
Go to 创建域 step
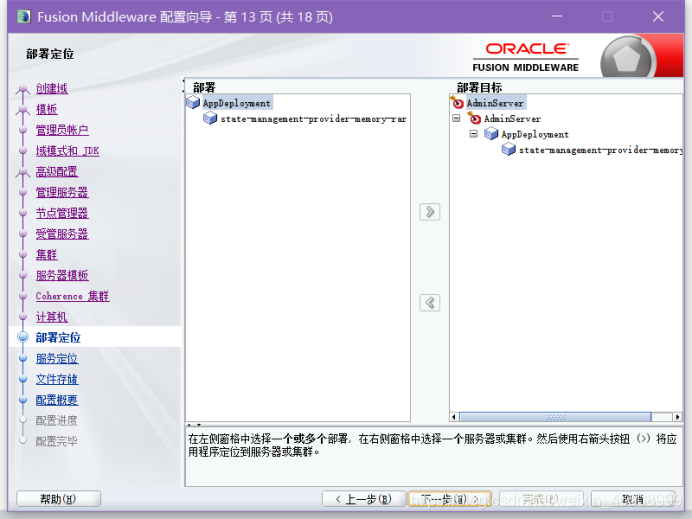pos(52,88)
